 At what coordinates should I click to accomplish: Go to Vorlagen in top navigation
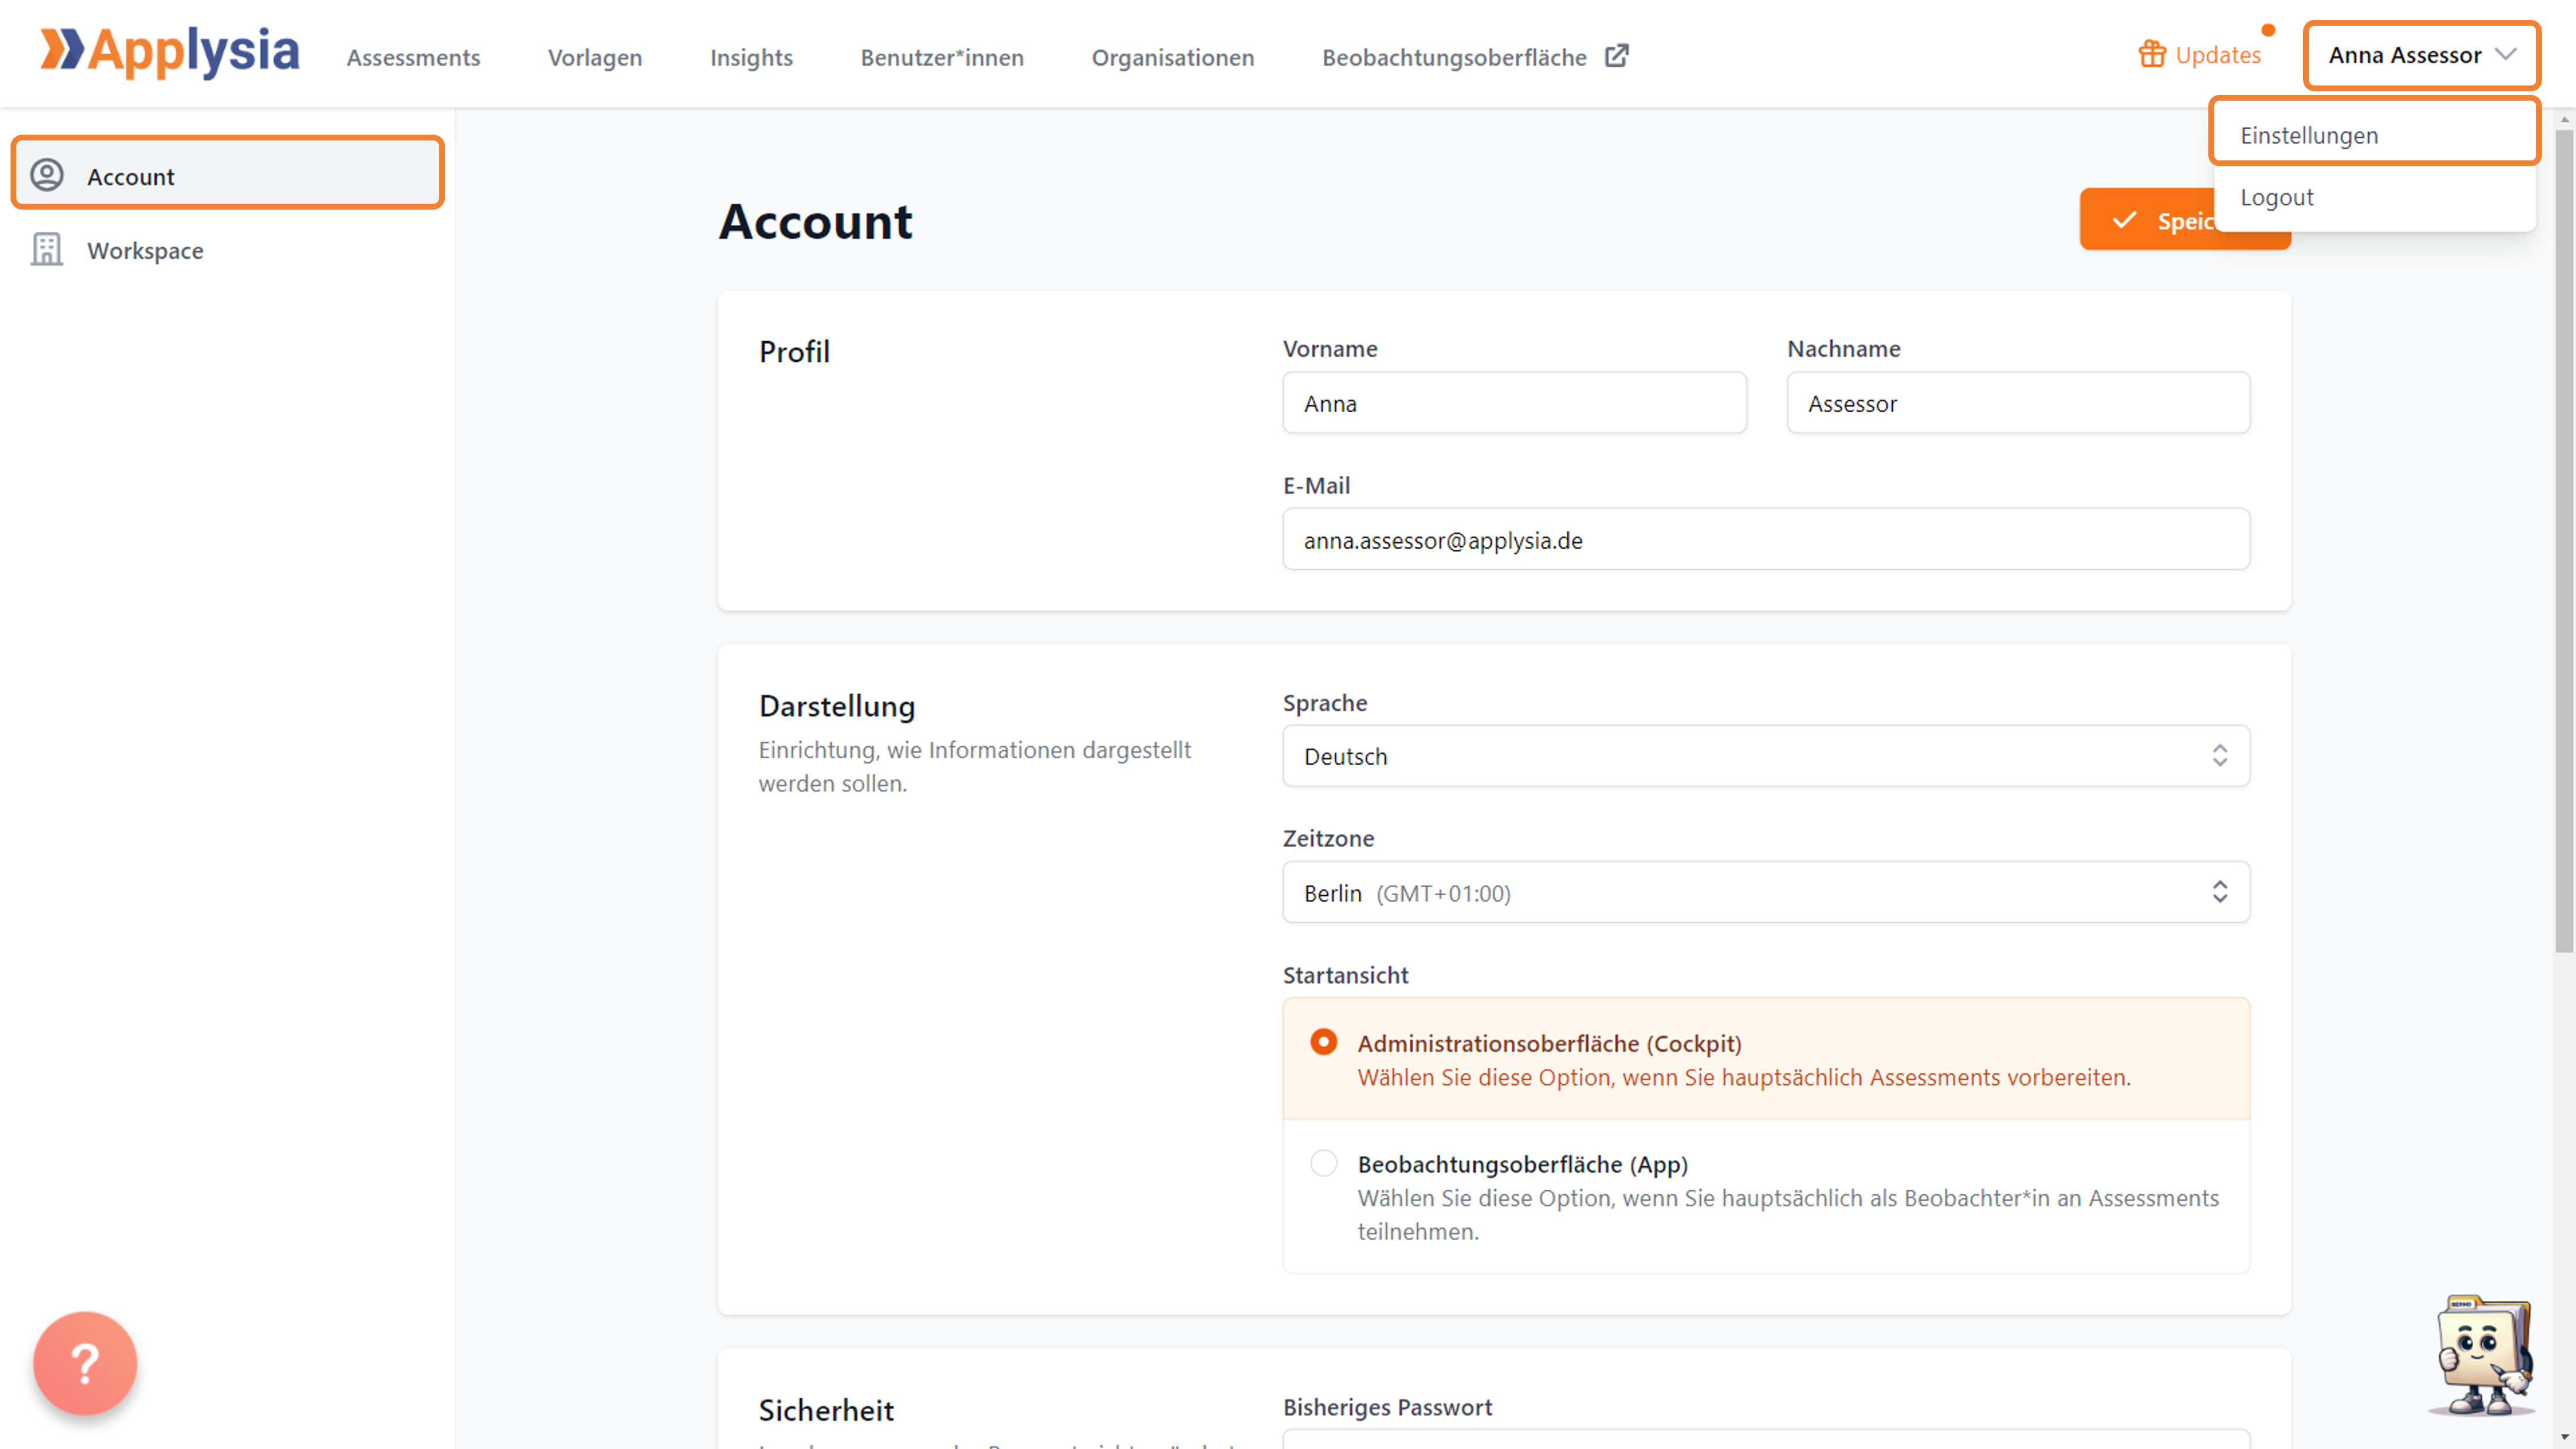(x=595, y=57)
